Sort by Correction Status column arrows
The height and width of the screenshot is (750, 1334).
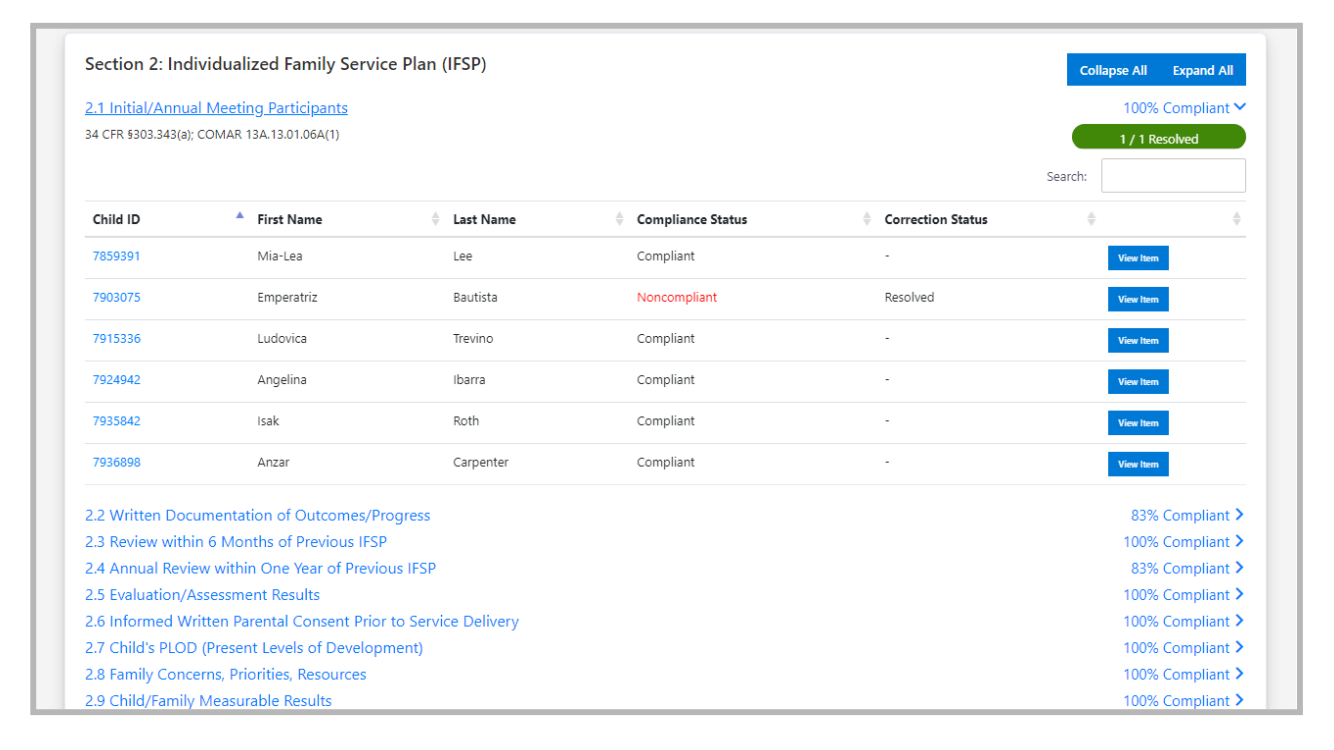tap(1091, 219)
